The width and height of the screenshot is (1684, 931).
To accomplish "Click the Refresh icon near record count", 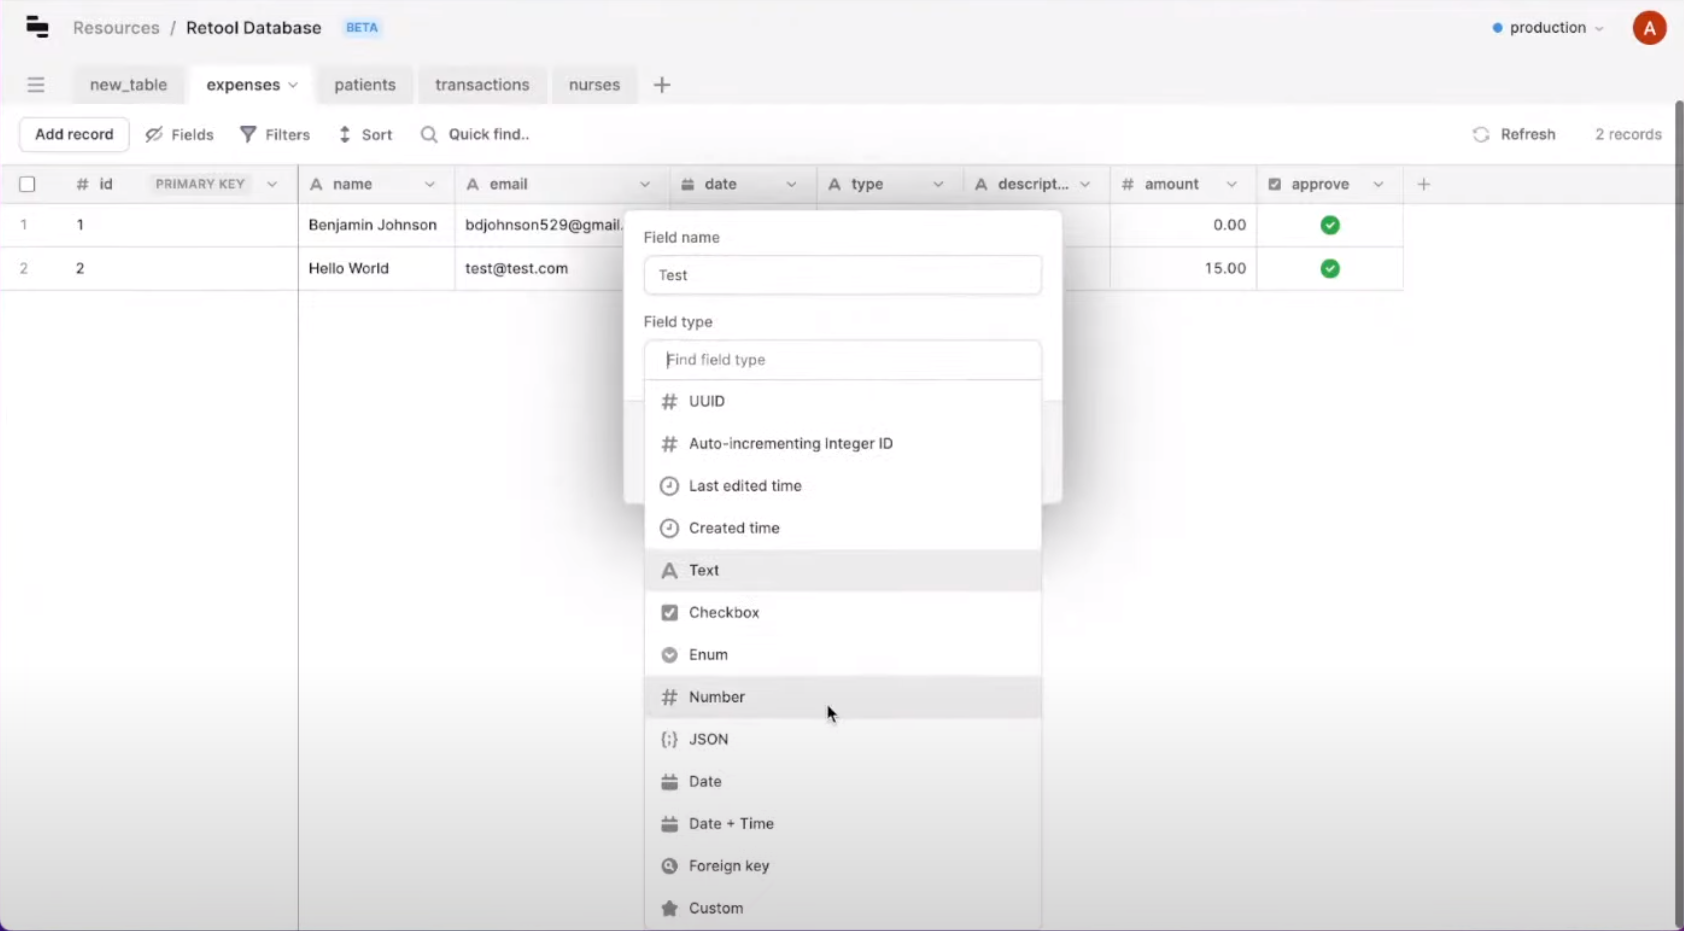I will (1481, 134).
